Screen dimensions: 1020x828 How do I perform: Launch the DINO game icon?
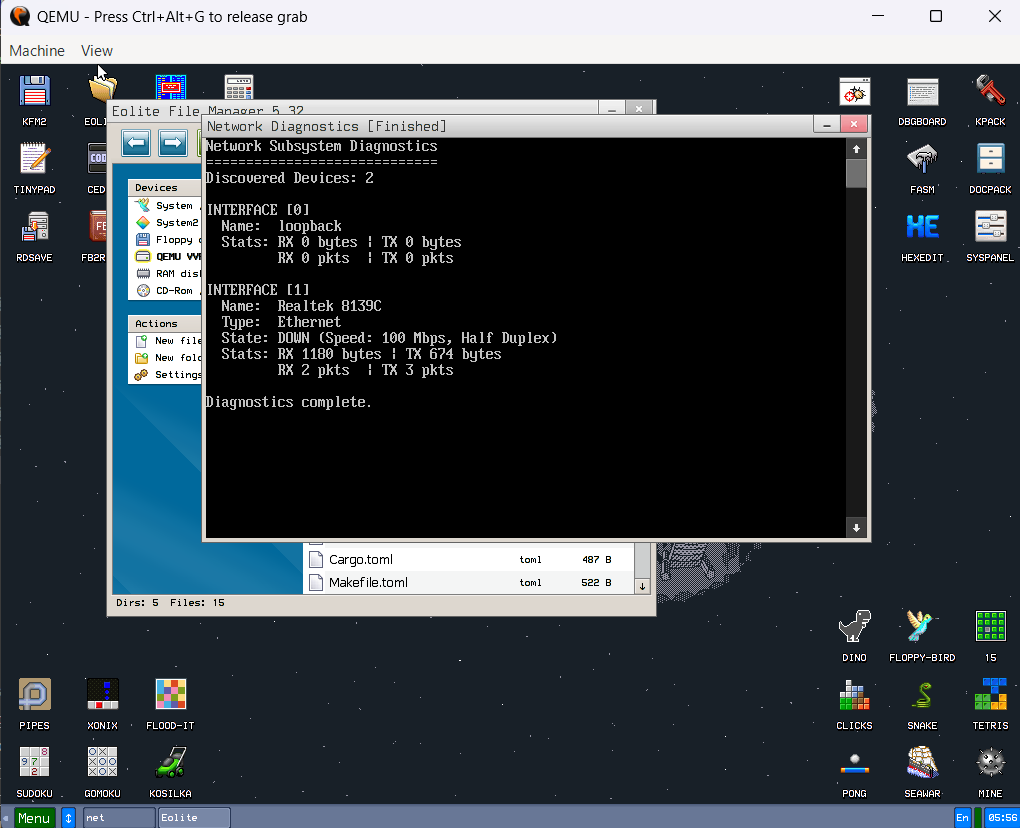pos(854,628)
